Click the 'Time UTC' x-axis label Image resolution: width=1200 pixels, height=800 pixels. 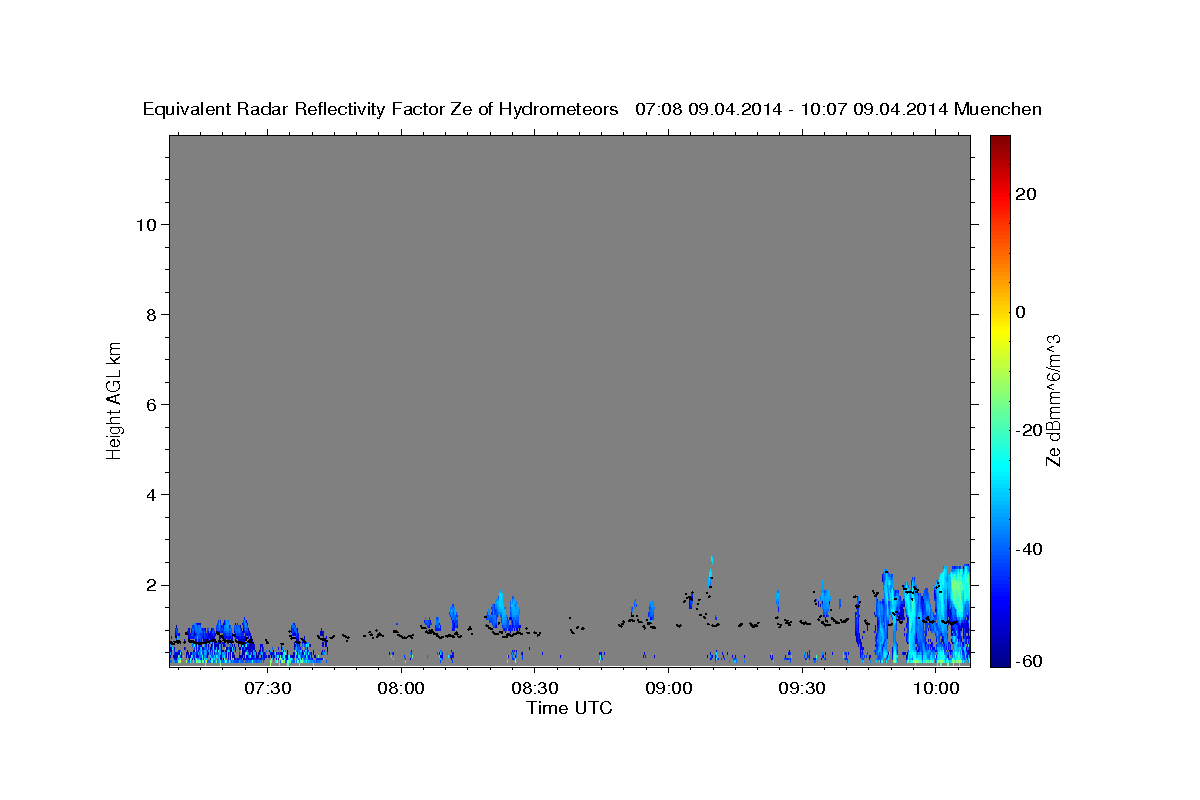pyautogui.click(x=569, y=708)
